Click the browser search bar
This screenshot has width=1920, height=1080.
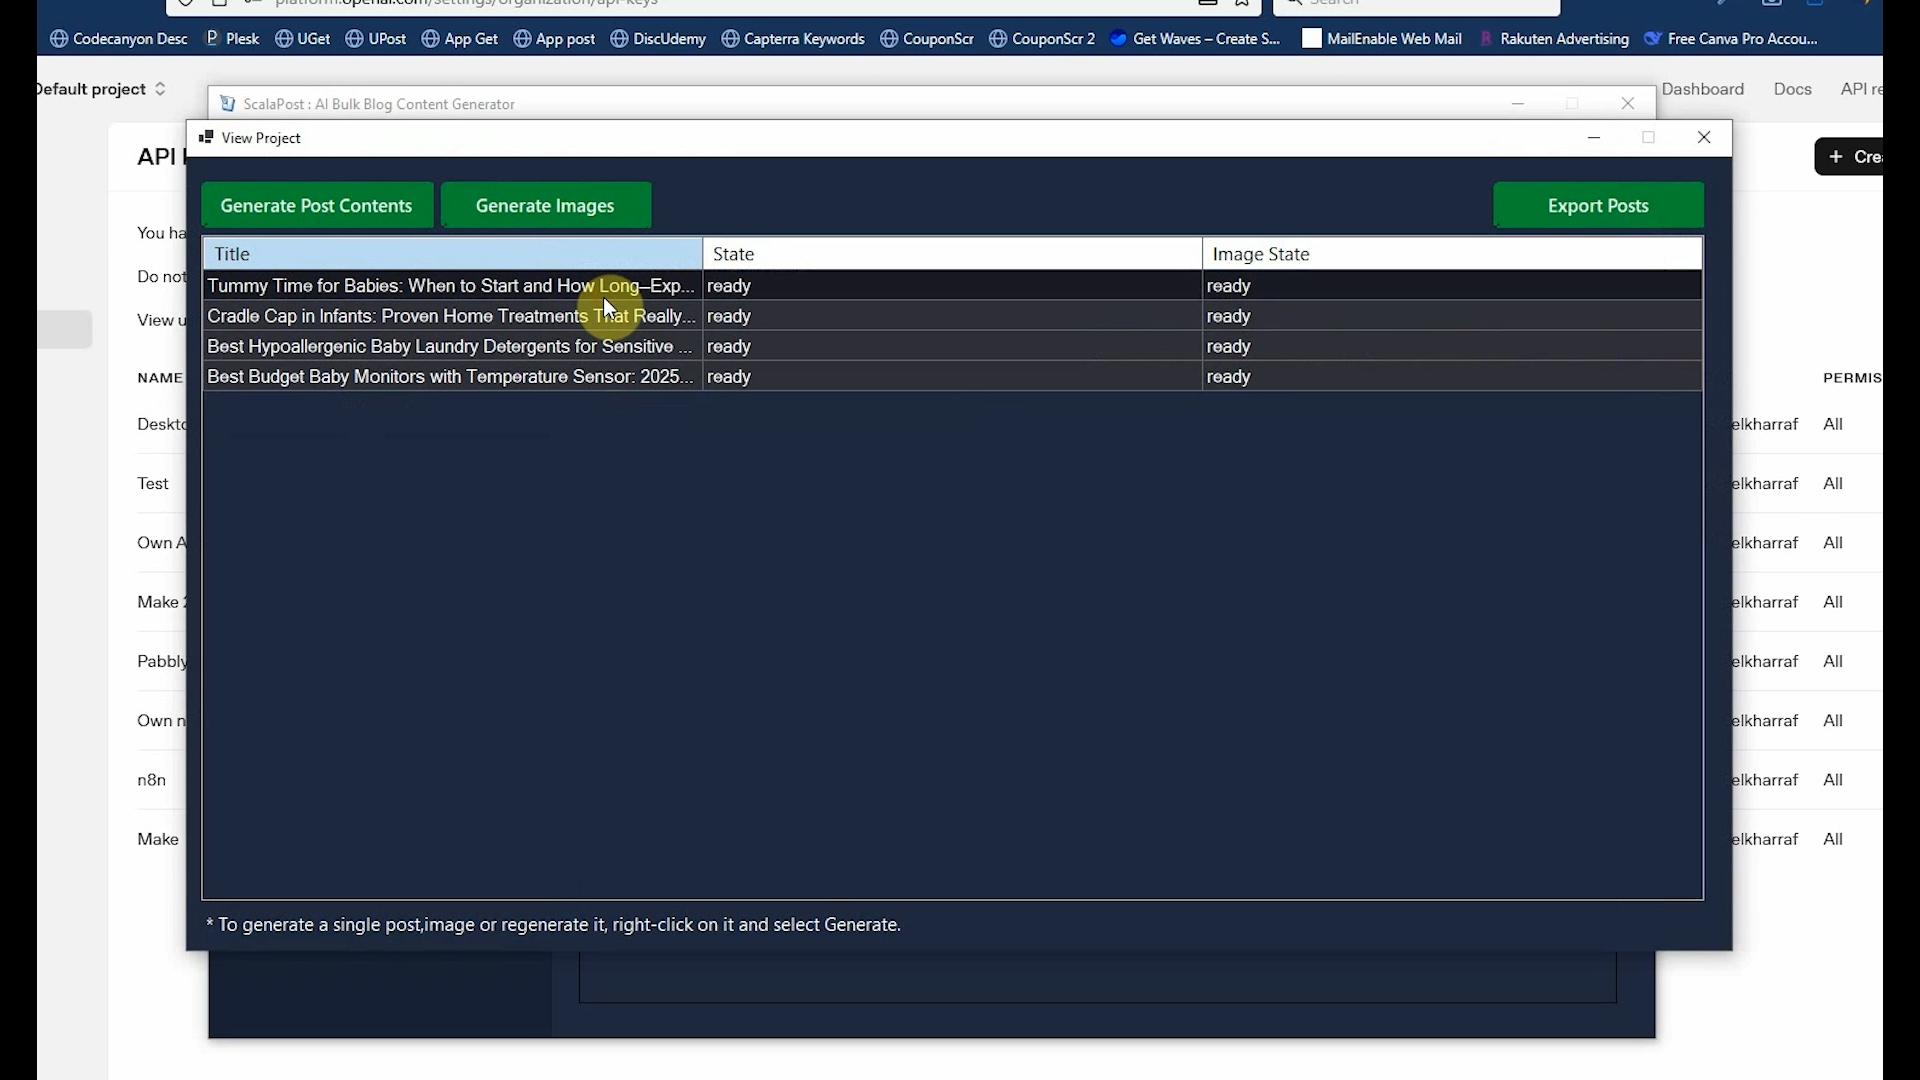(x=1420, y=4)
